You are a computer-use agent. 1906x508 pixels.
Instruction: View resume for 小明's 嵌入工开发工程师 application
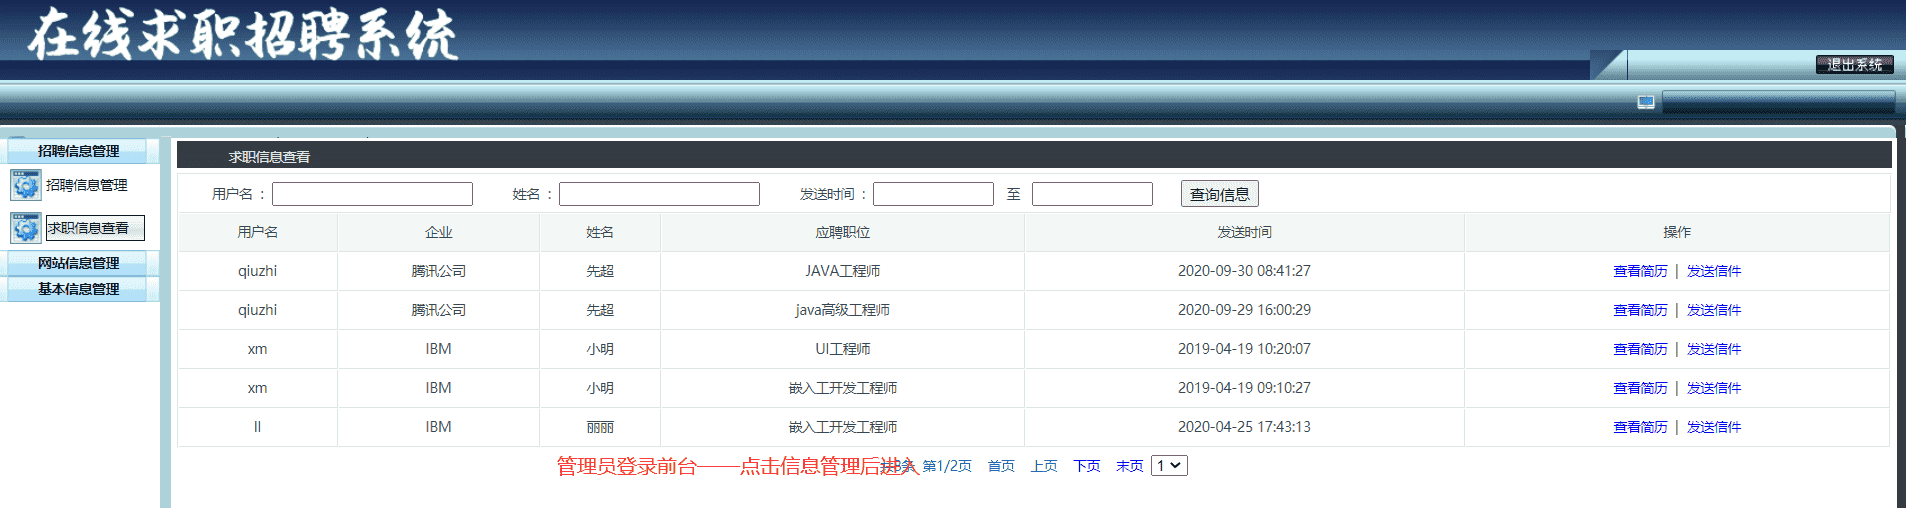1640,388
